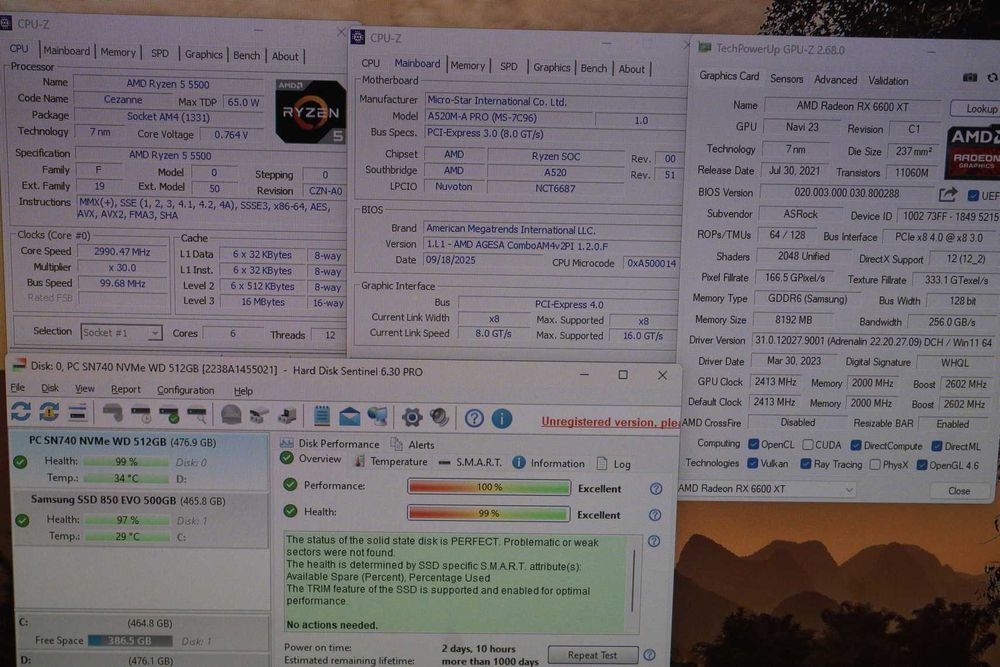Click the gray hard disk toolbar icon
1000x667 pixels.
[x=113, y=413]
